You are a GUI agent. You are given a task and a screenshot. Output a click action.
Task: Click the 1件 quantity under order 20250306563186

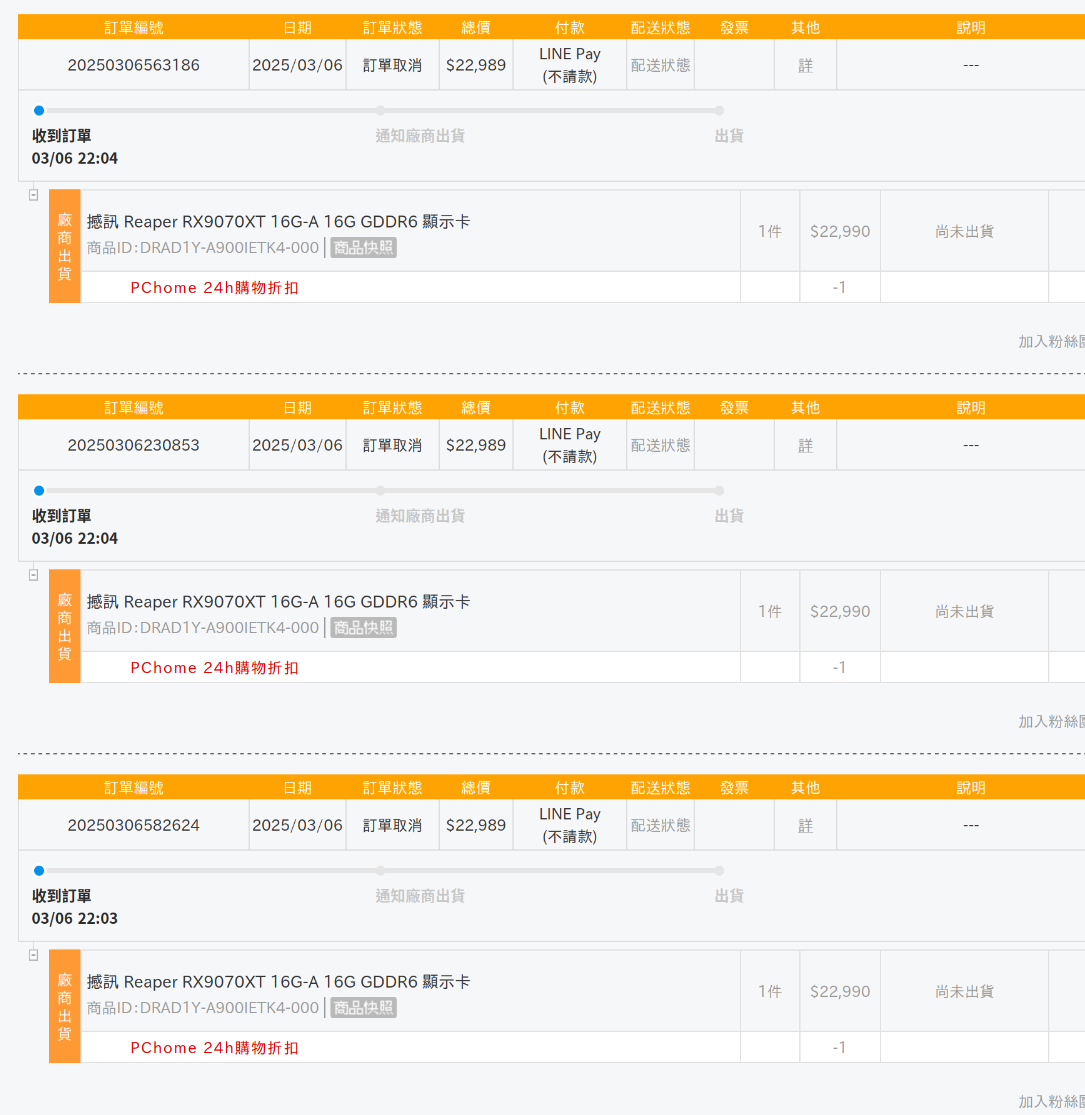click(770, 232)
